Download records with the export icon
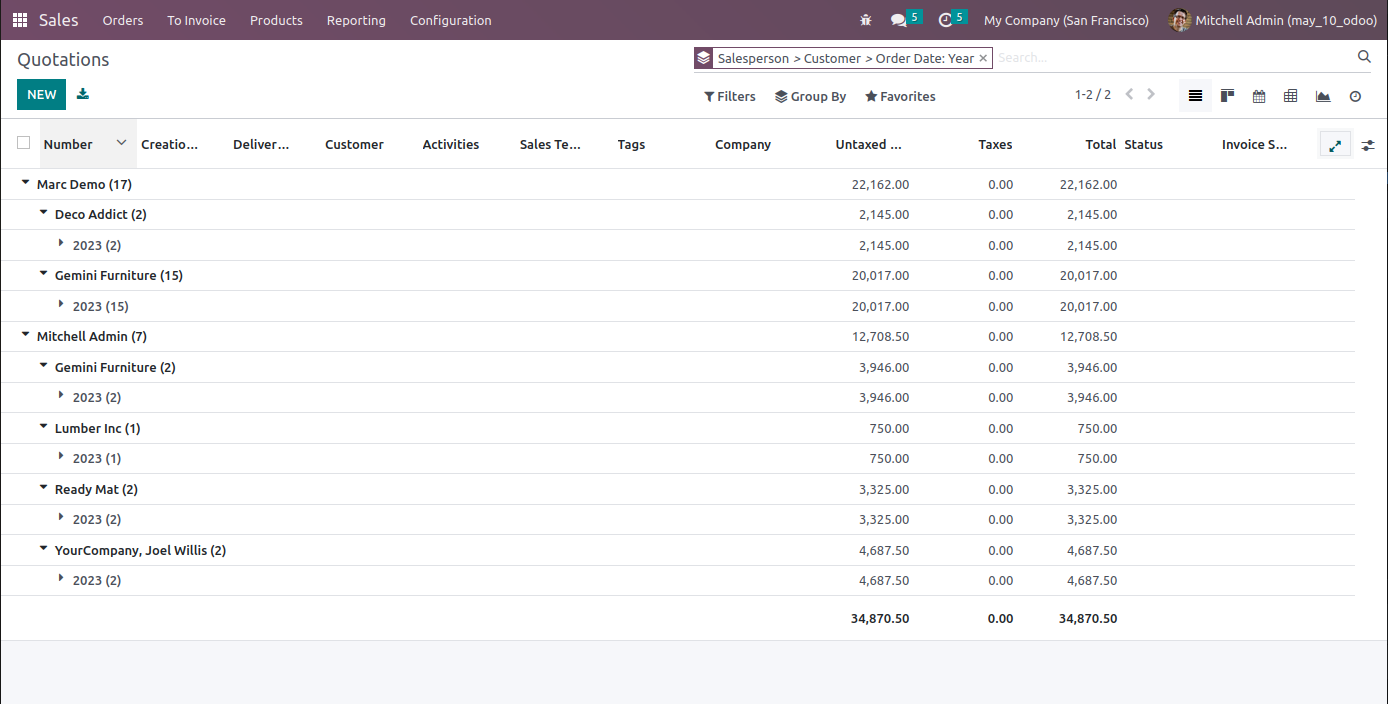 click(83, 94)
